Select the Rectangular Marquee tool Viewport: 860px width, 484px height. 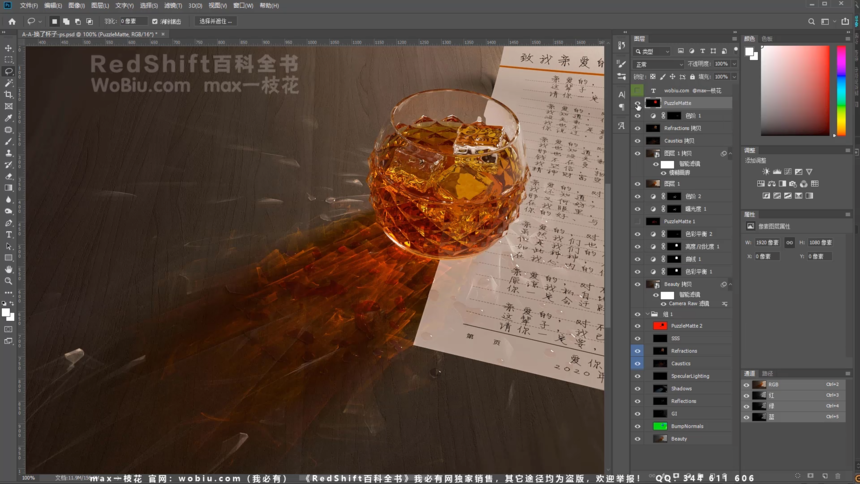(8, 60)
